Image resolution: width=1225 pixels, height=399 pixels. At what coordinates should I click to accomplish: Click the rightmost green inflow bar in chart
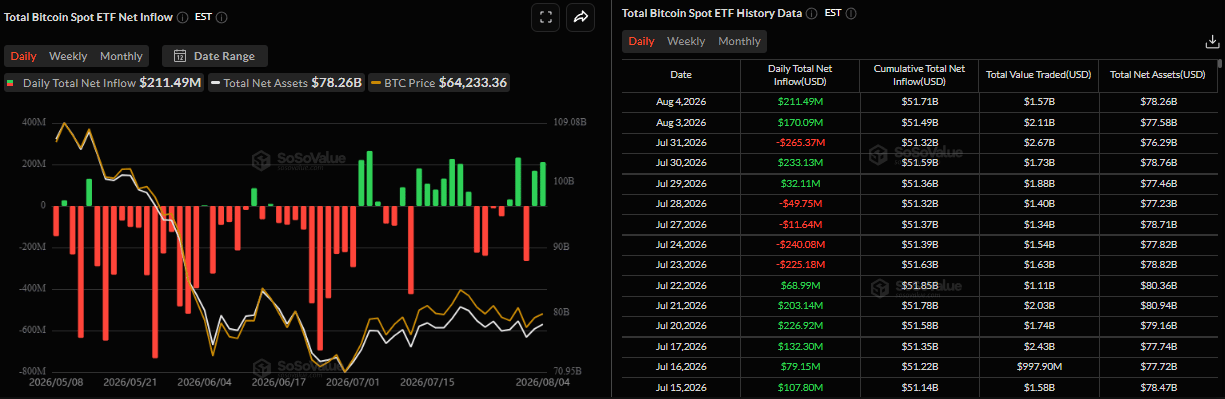click(x=543, y=183)
